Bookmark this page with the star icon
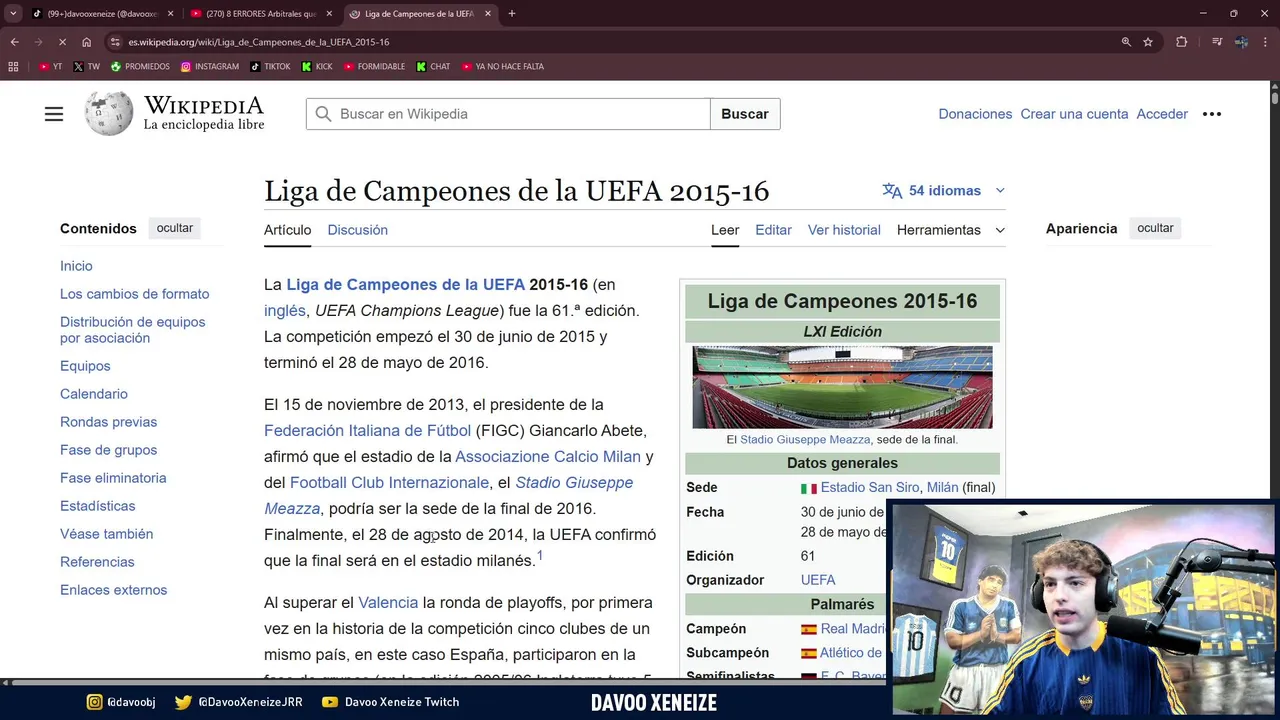The height and width of the screenshot is (720, 1280). click(1148, 42)
